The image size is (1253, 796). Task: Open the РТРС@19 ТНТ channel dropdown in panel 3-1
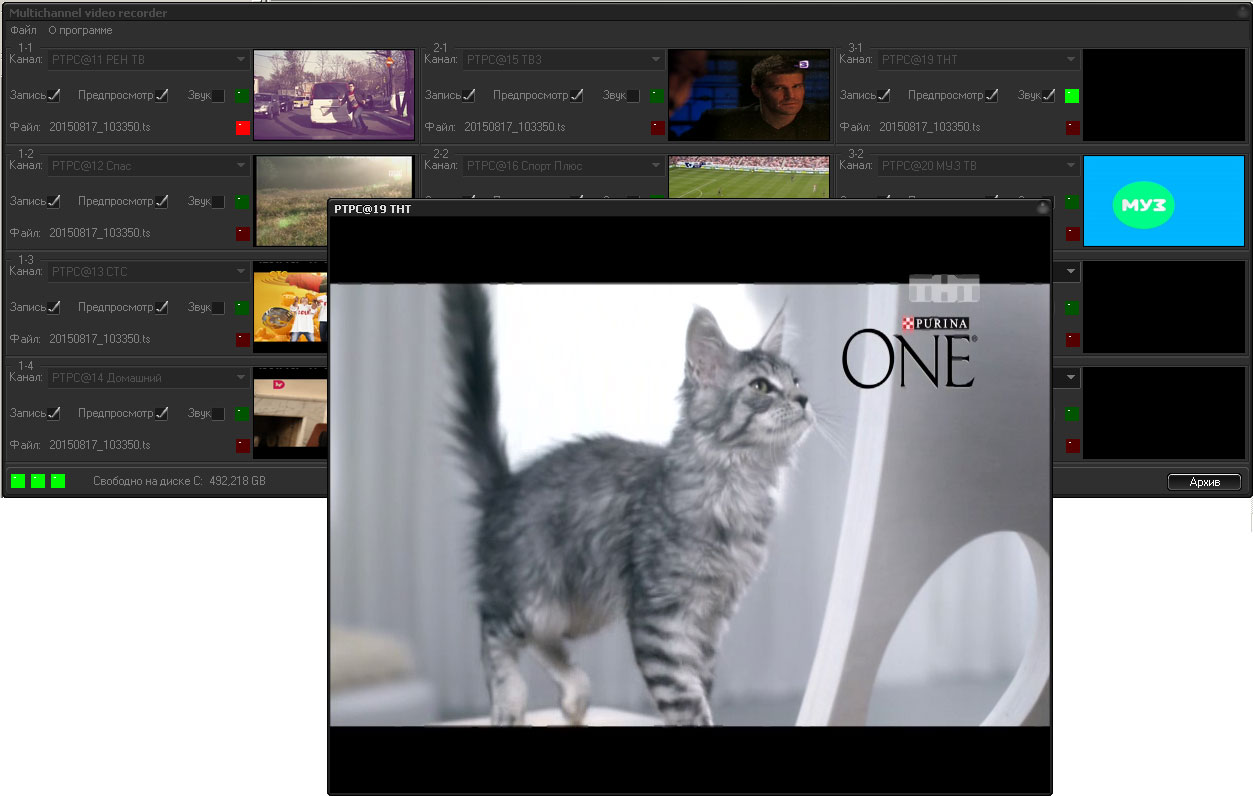978,60
